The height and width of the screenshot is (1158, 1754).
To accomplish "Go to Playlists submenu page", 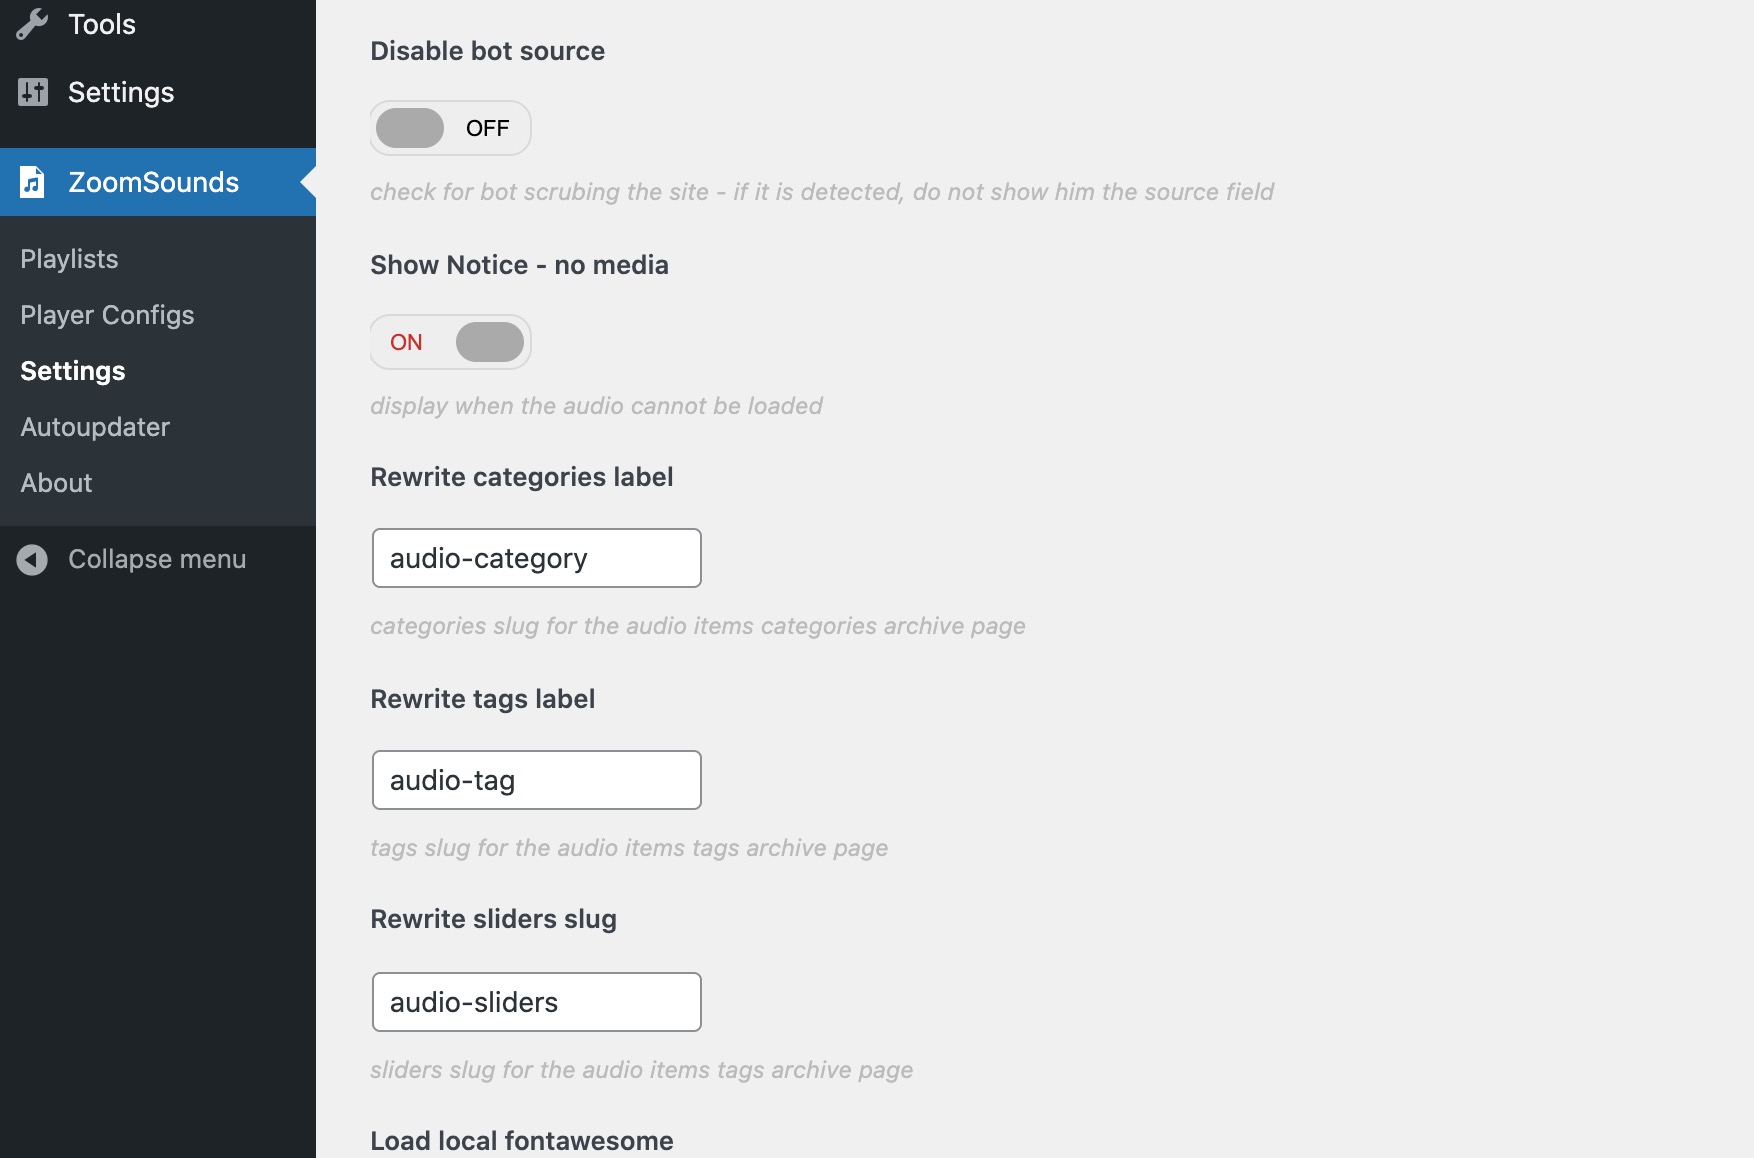I will coord(69,259).
